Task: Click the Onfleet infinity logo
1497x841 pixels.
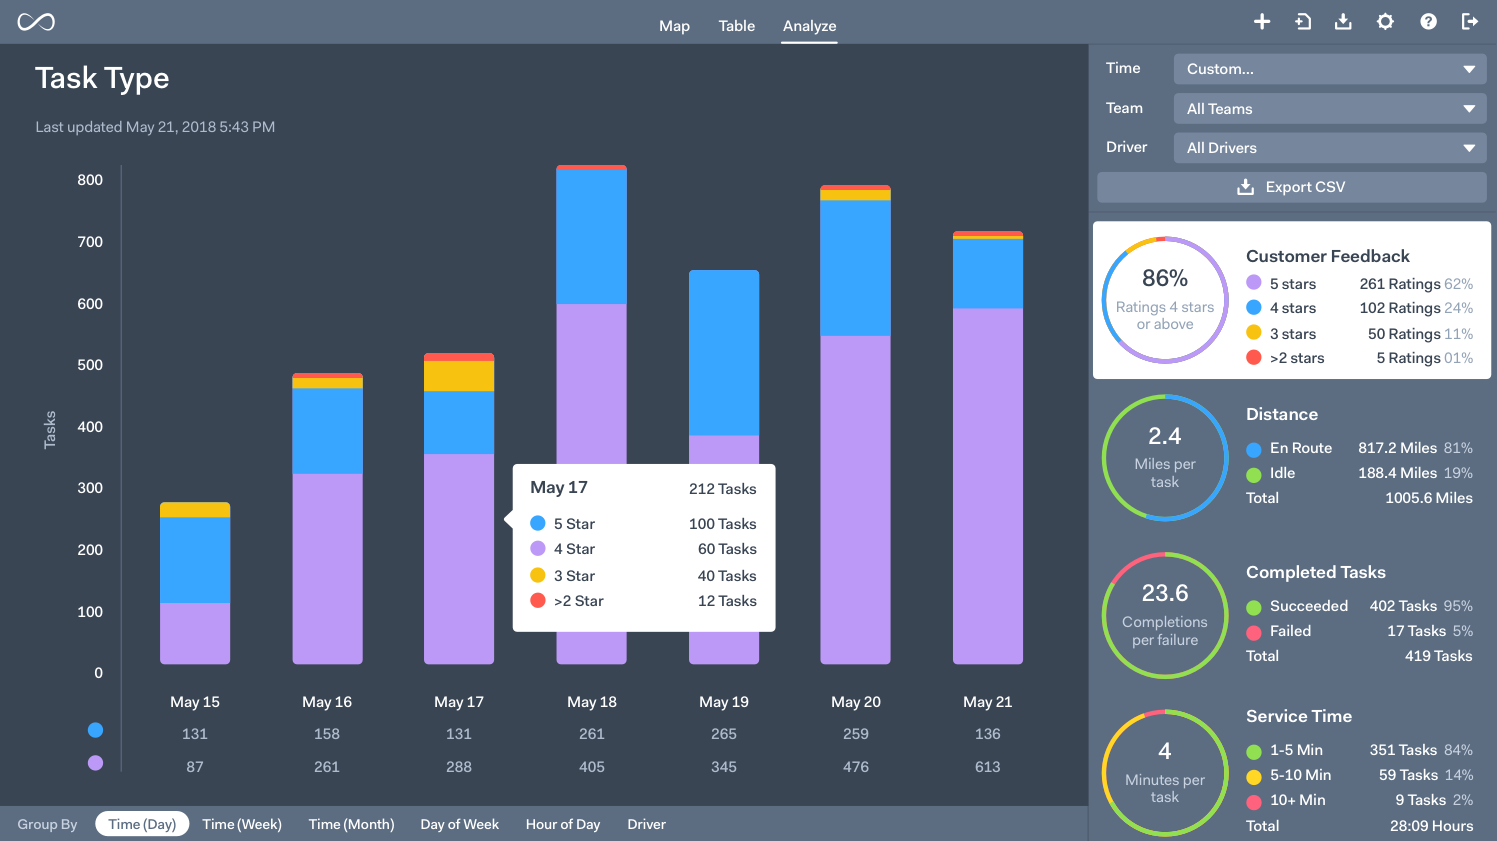Action: [35, 21]
